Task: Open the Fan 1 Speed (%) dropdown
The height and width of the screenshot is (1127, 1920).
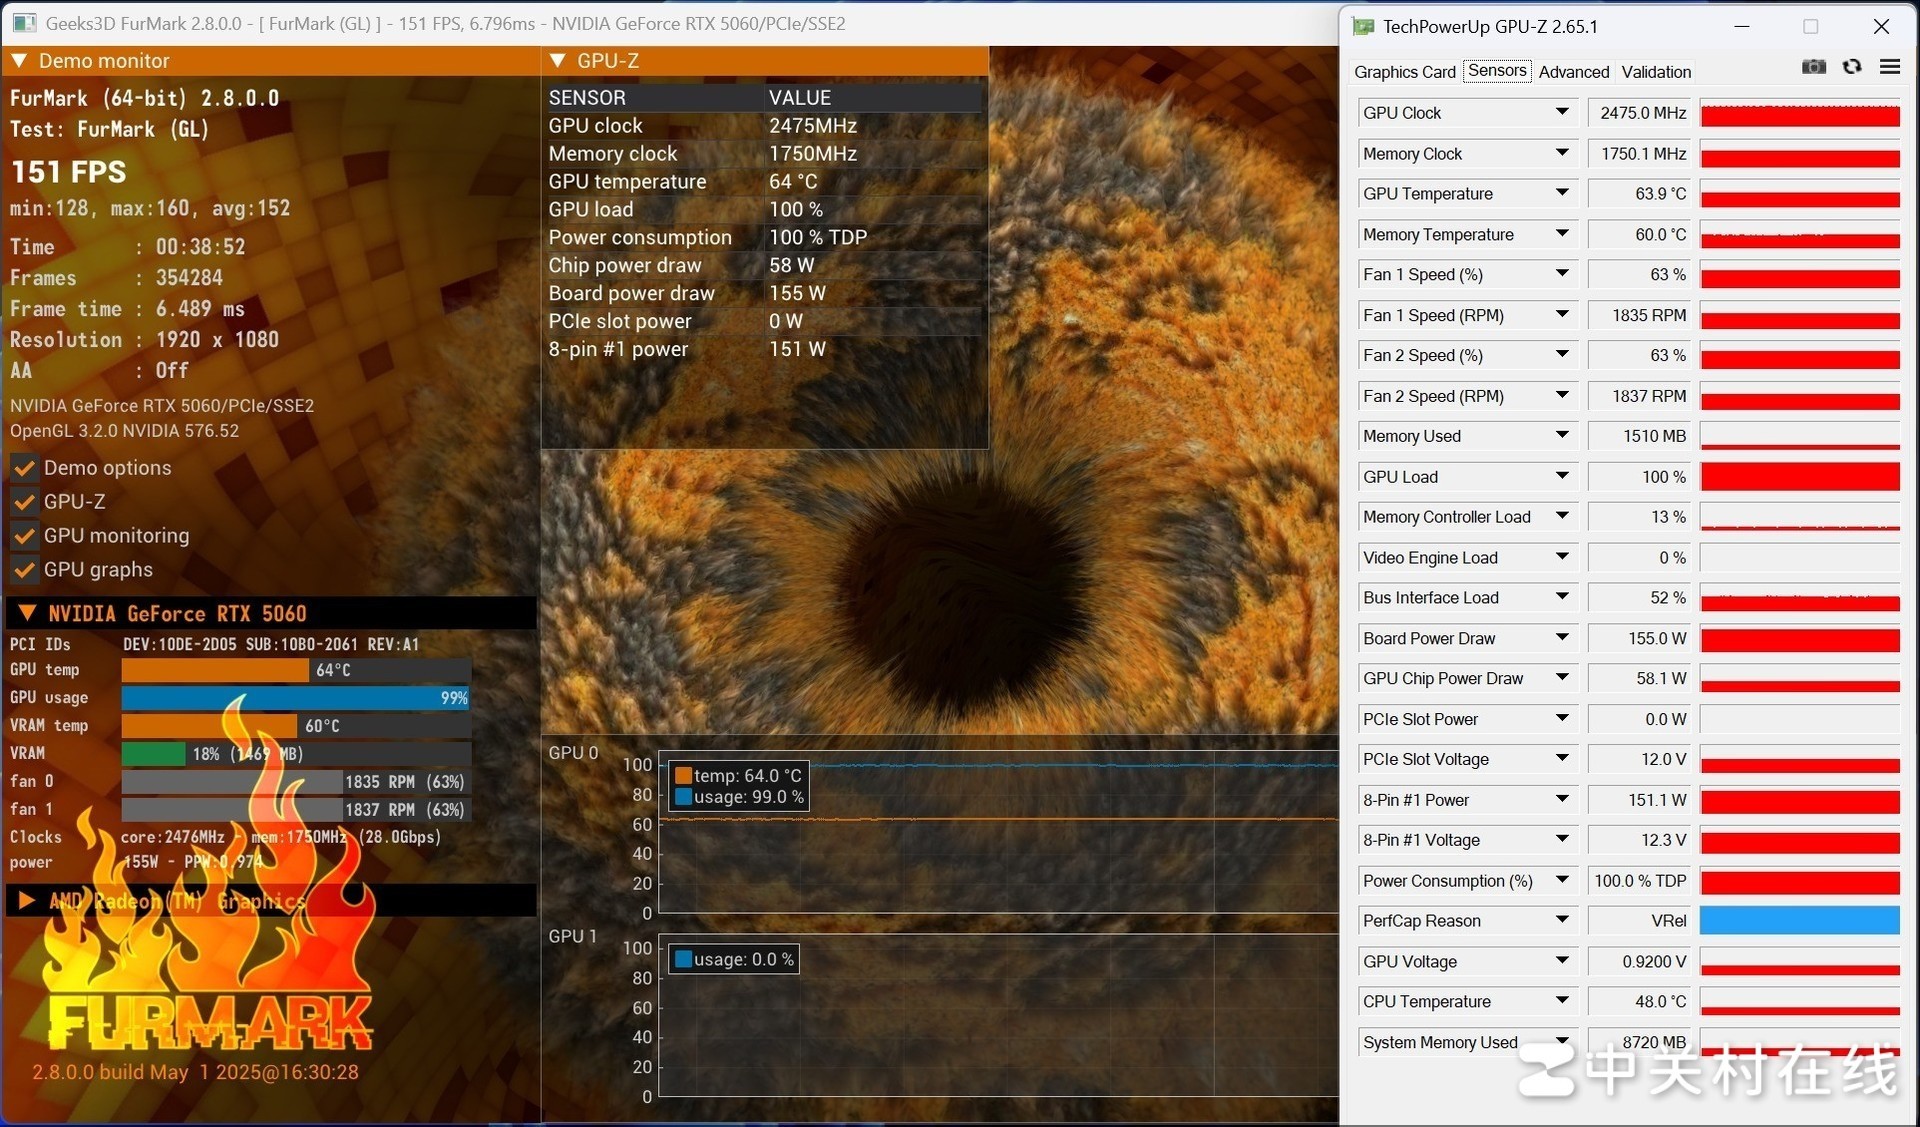Action: [x=1561, y=274]
